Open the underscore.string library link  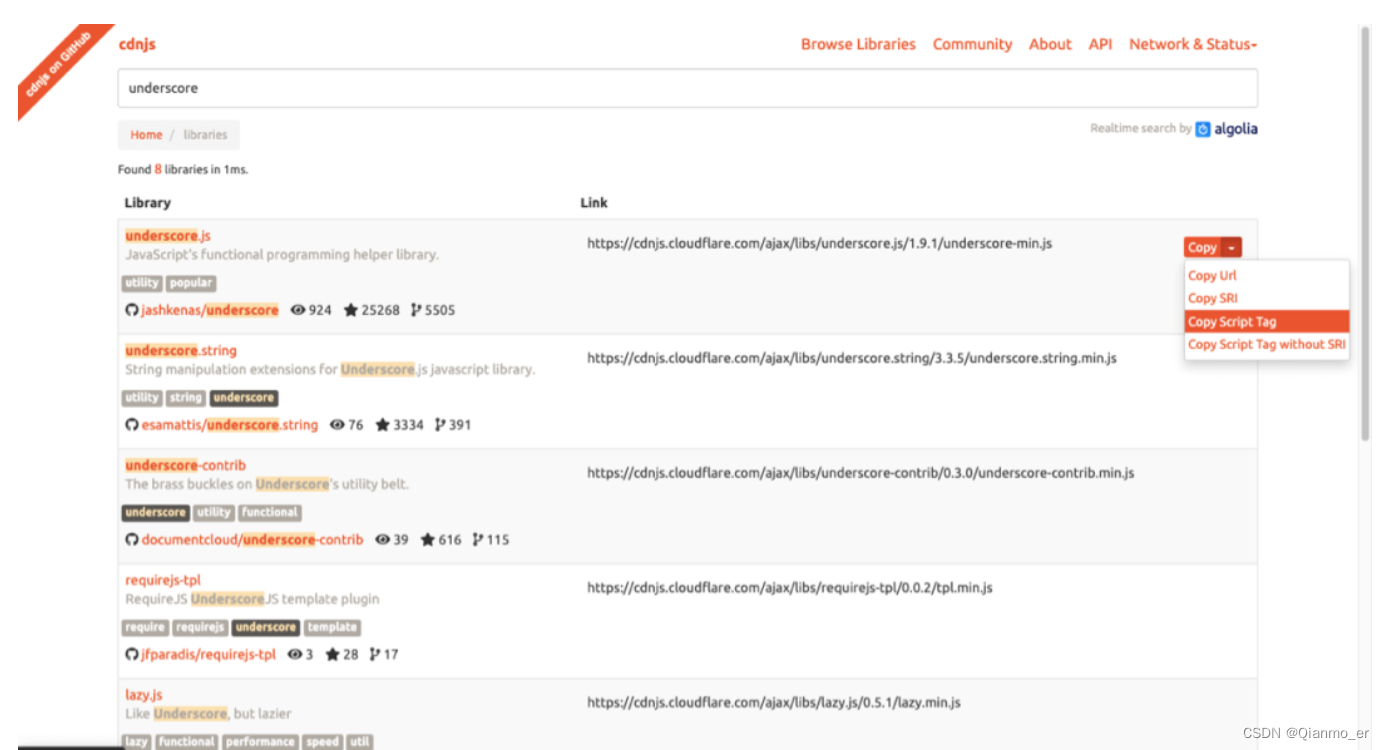click(x=181, y=351)
